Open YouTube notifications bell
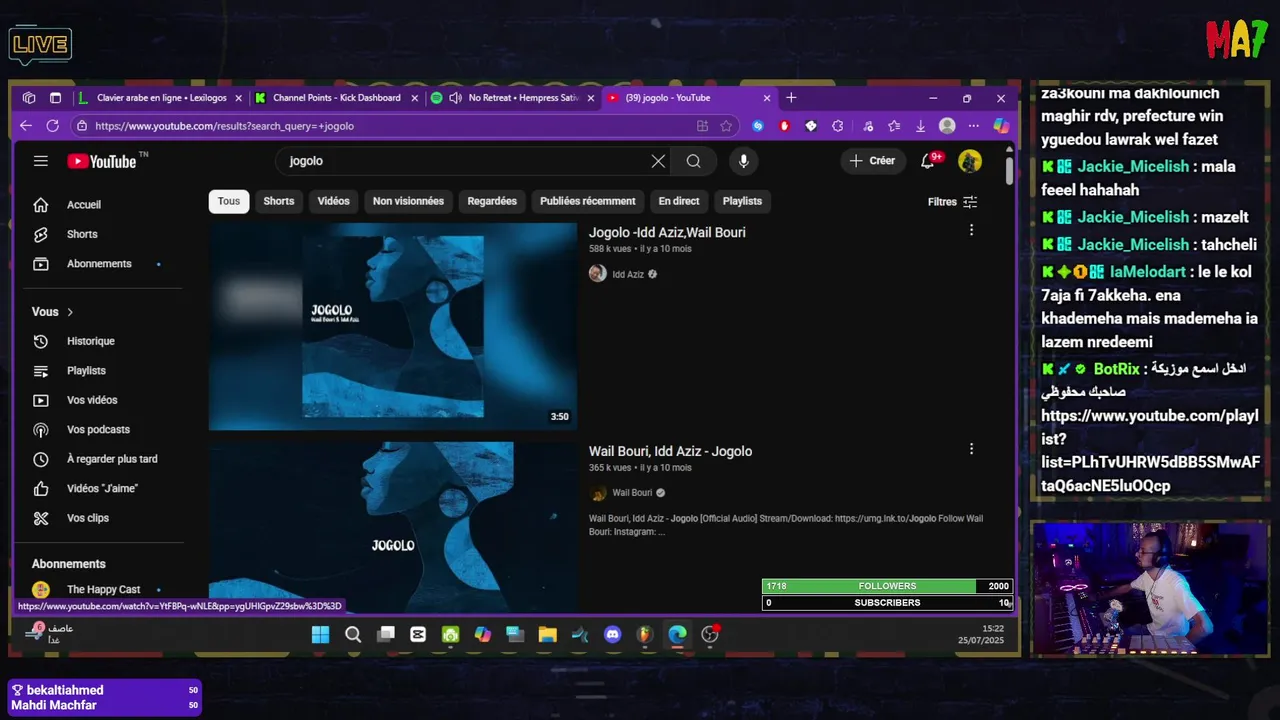The height and width of the screenshot is (720, 1280). tap(929, 161)
